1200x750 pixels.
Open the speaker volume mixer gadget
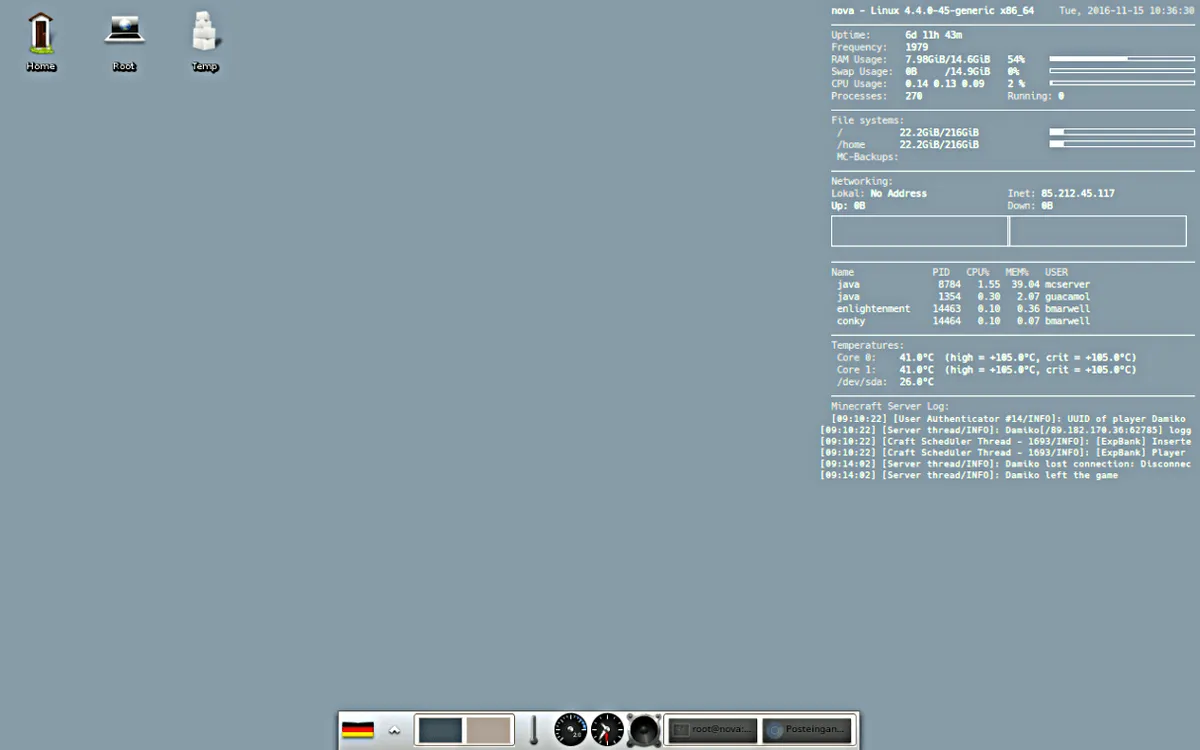(x=643, y=730)
